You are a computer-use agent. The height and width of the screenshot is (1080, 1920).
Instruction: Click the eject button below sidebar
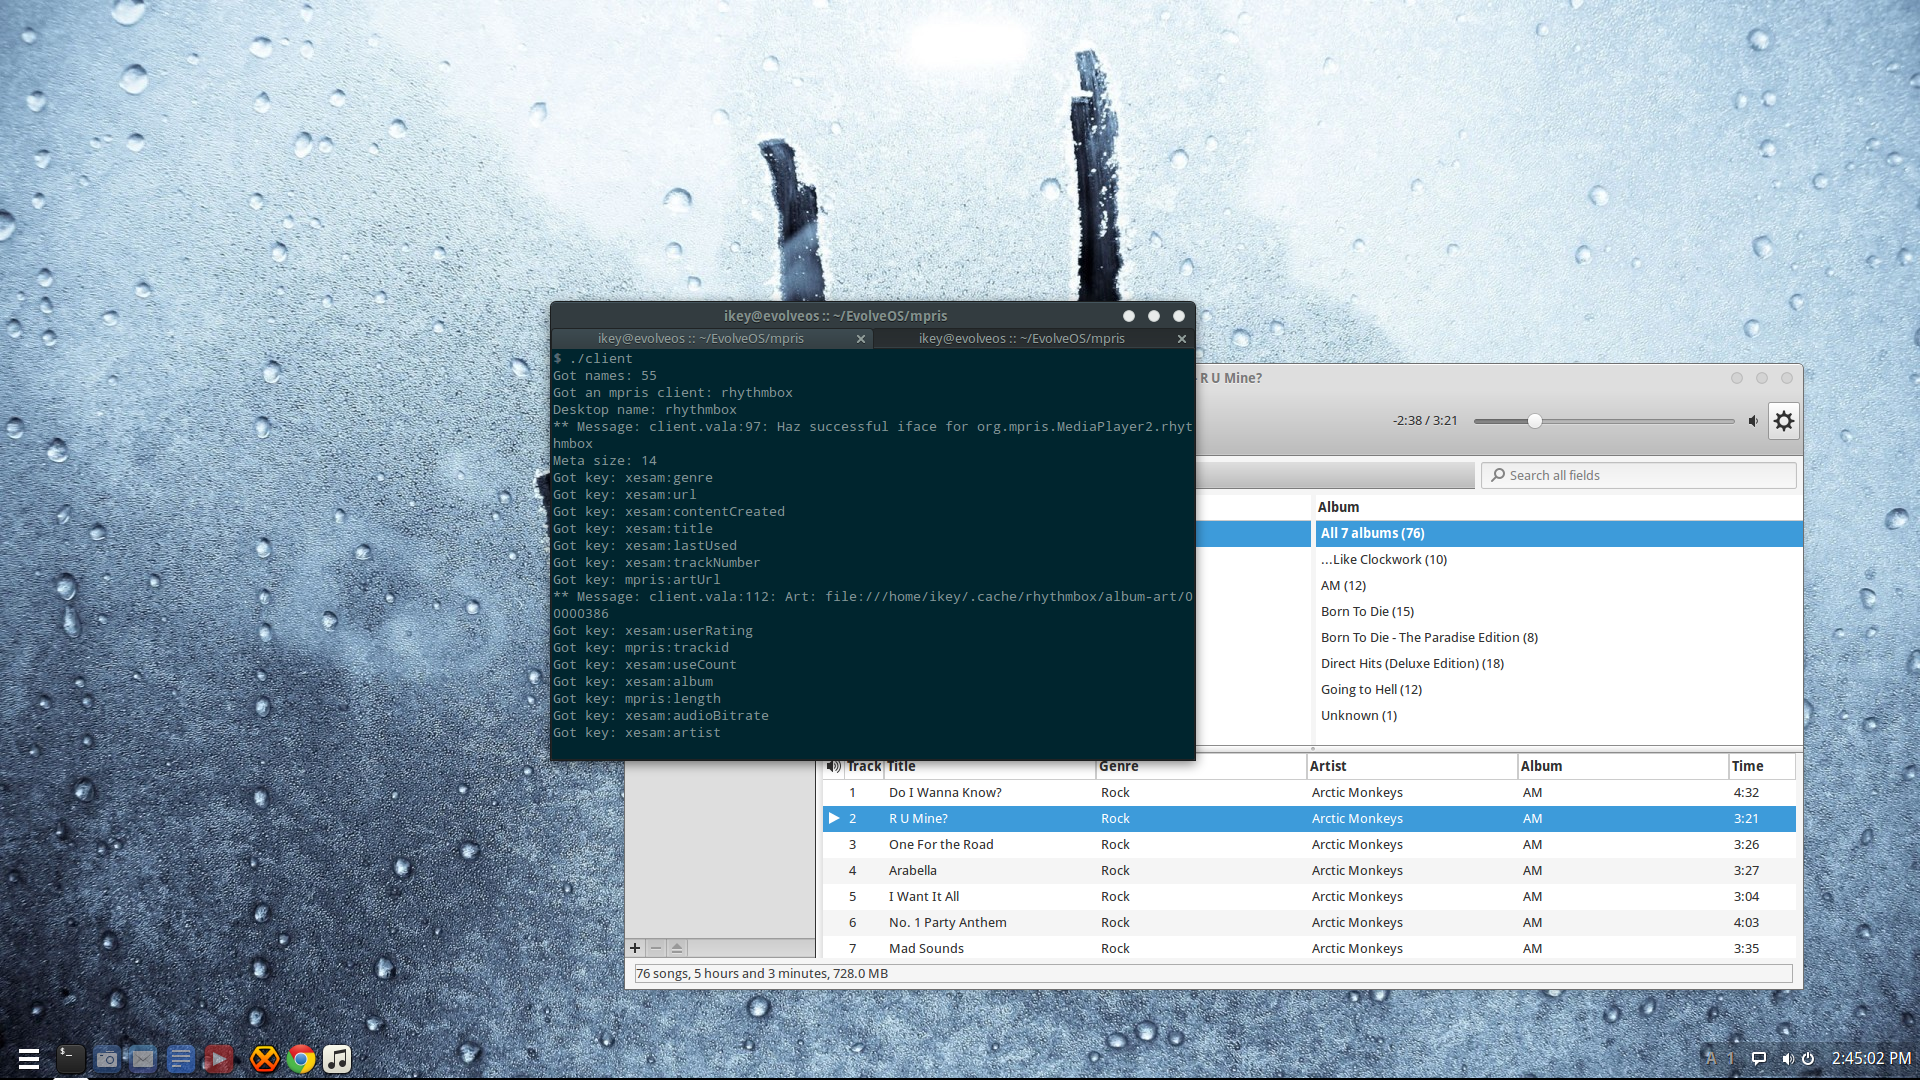(x=677, y=948)
